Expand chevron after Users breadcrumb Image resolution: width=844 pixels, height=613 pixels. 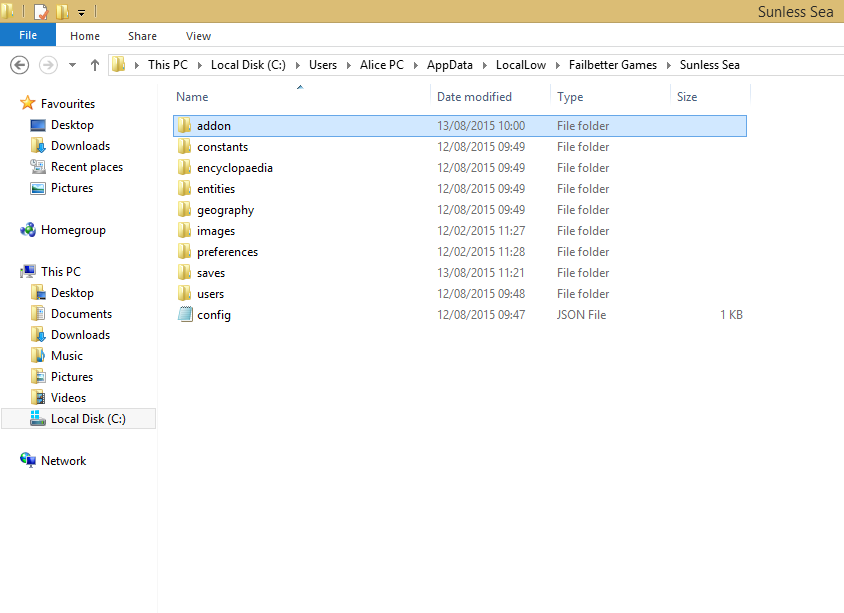(x=348, y=65)
